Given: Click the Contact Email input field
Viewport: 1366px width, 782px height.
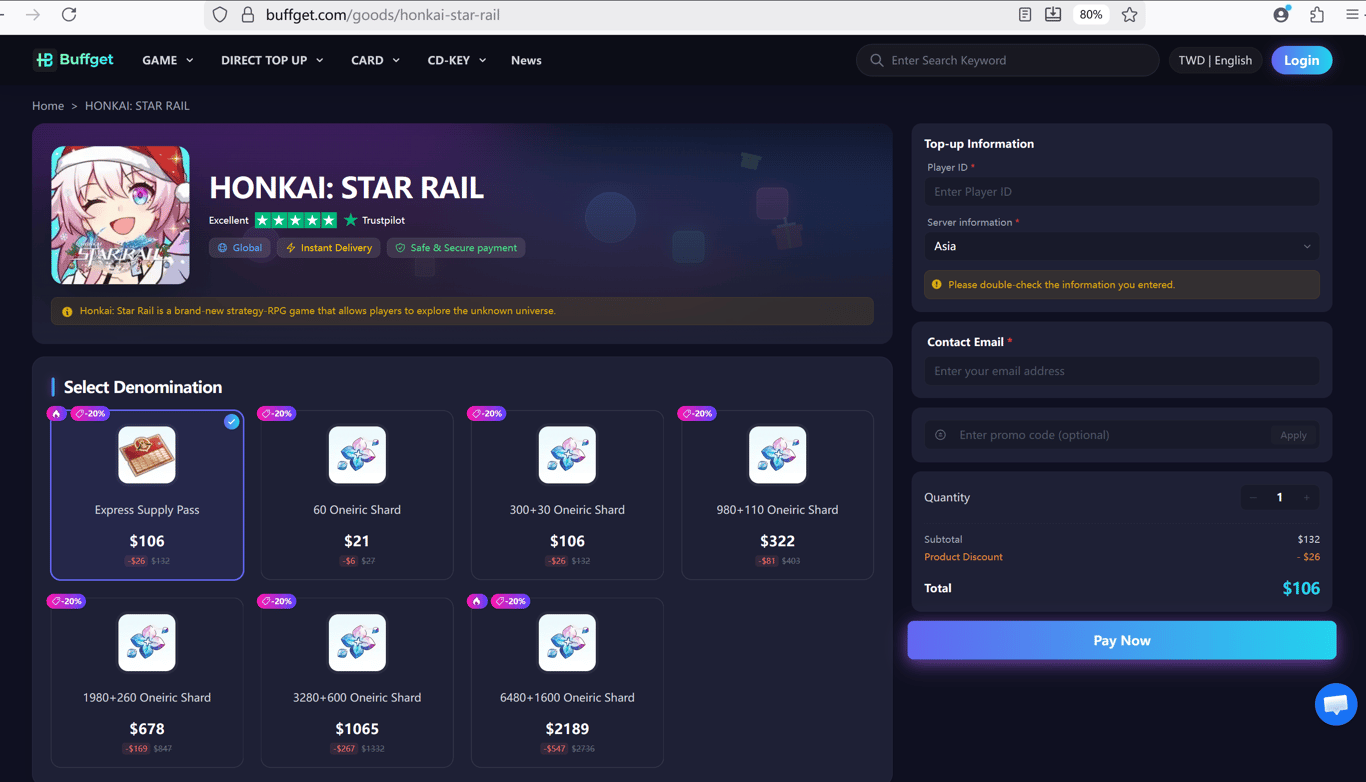Looking at the screenshot, I should 1122,371.
